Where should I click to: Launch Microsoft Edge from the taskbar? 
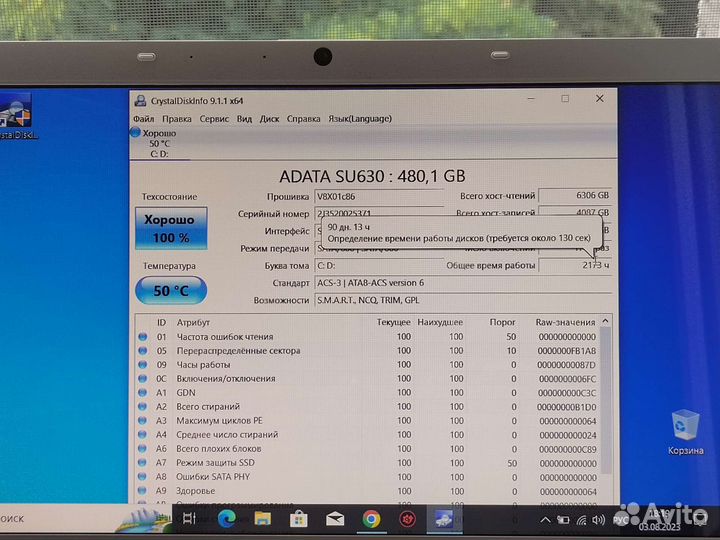click(x=226, y=519)
